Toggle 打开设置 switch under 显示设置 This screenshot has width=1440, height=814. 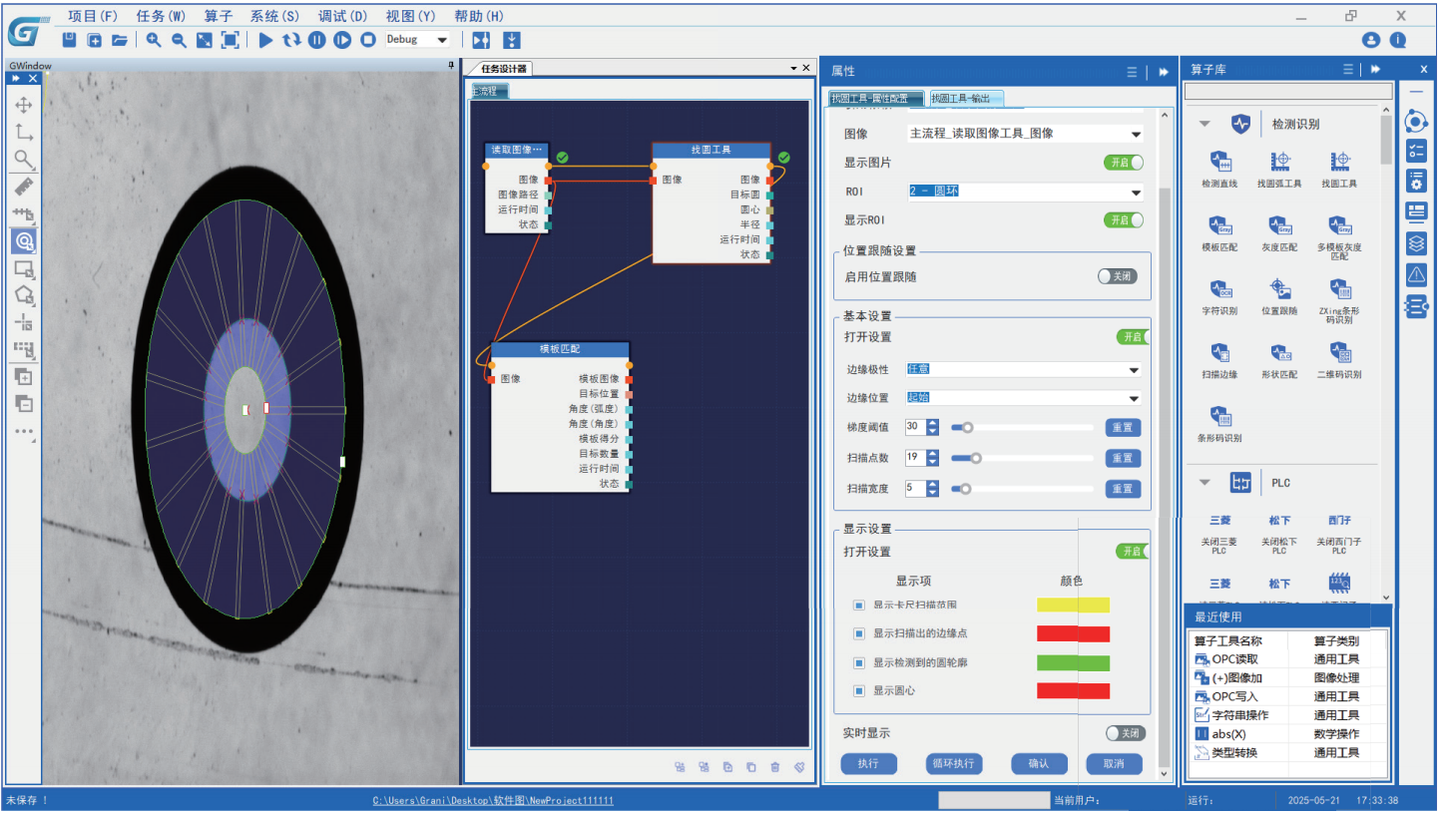click(x=1133, y=551)
